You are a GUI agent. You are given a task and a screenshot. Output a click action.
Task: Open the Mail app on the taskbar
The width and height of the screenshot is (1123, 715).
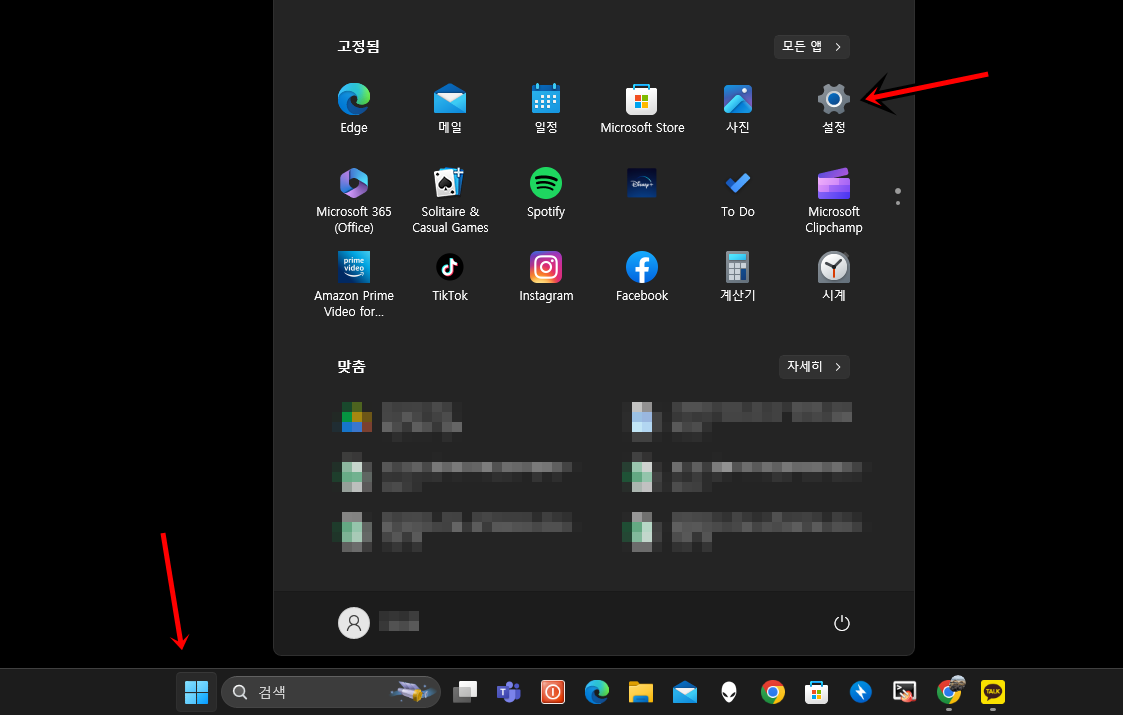(x=685, y=692)
